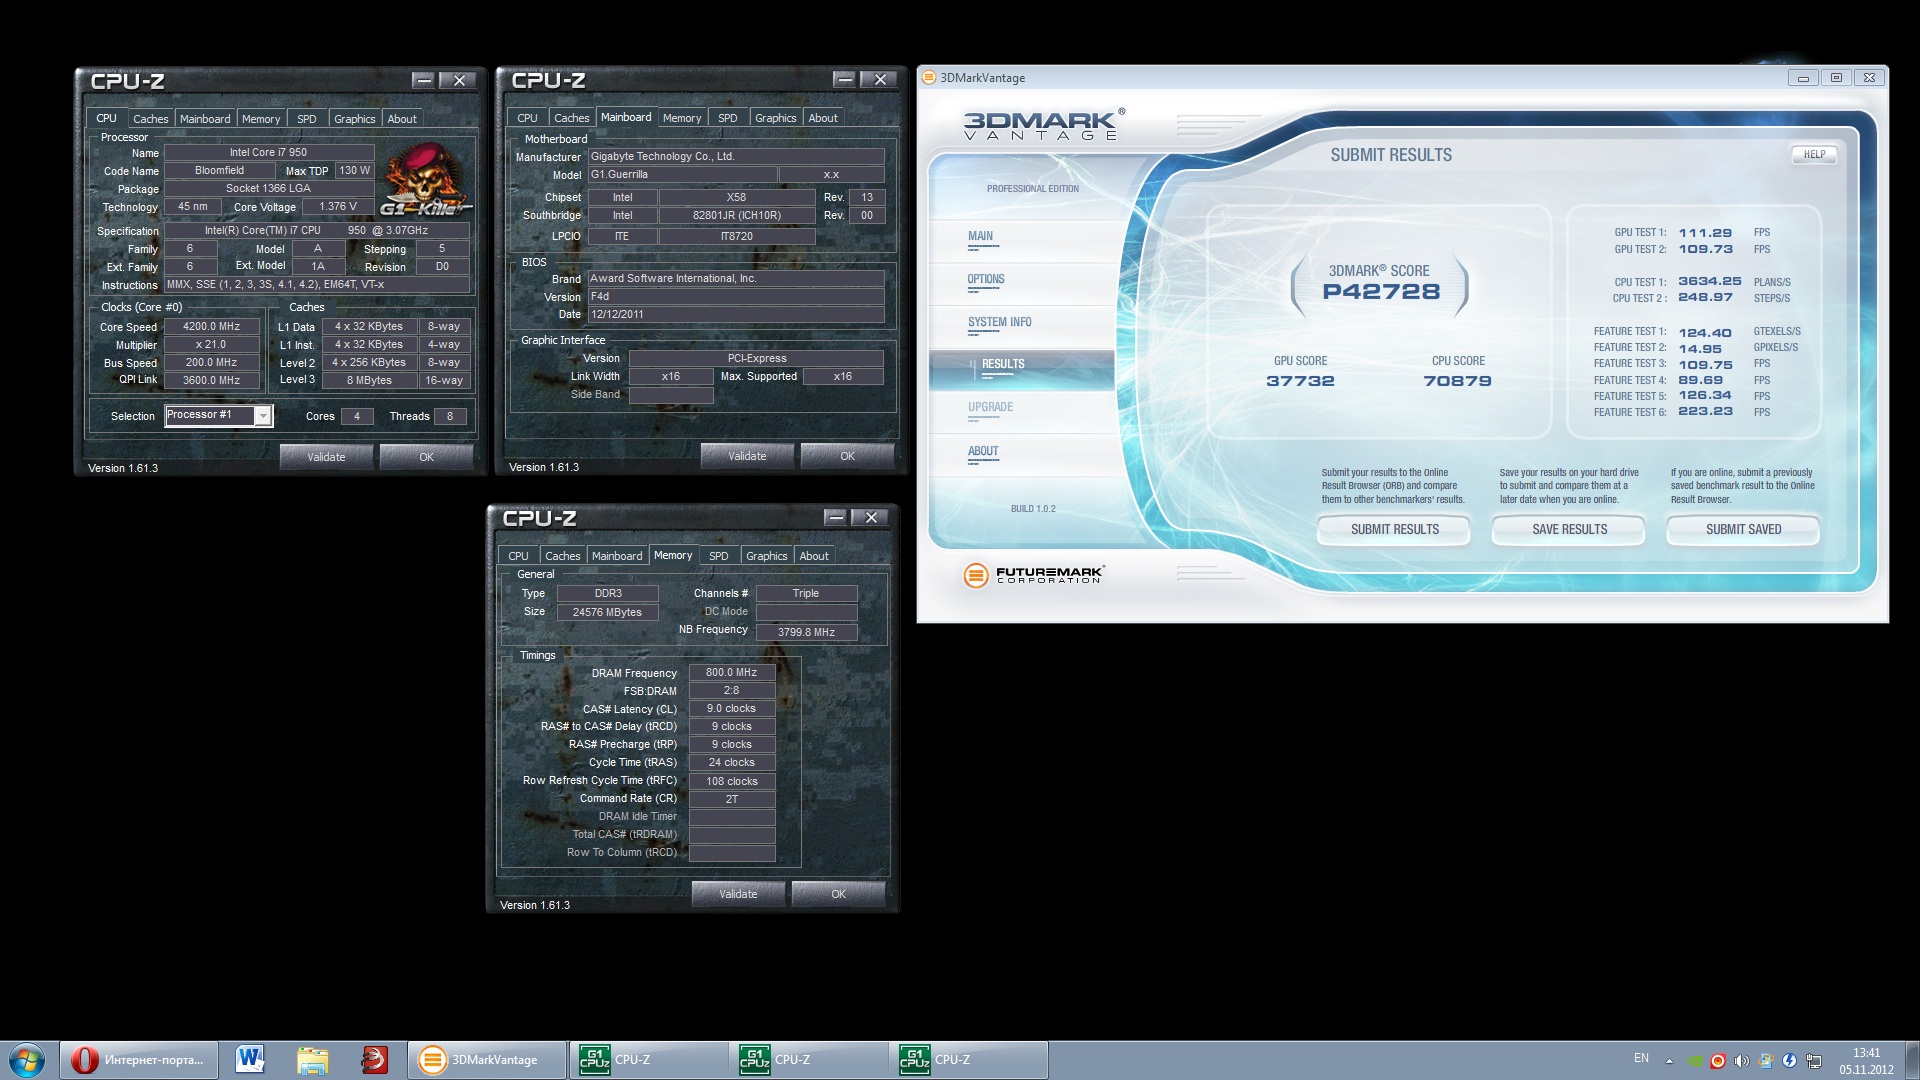Click the NB Frequency 3799.8 MHz field

[x=806, y=632]
